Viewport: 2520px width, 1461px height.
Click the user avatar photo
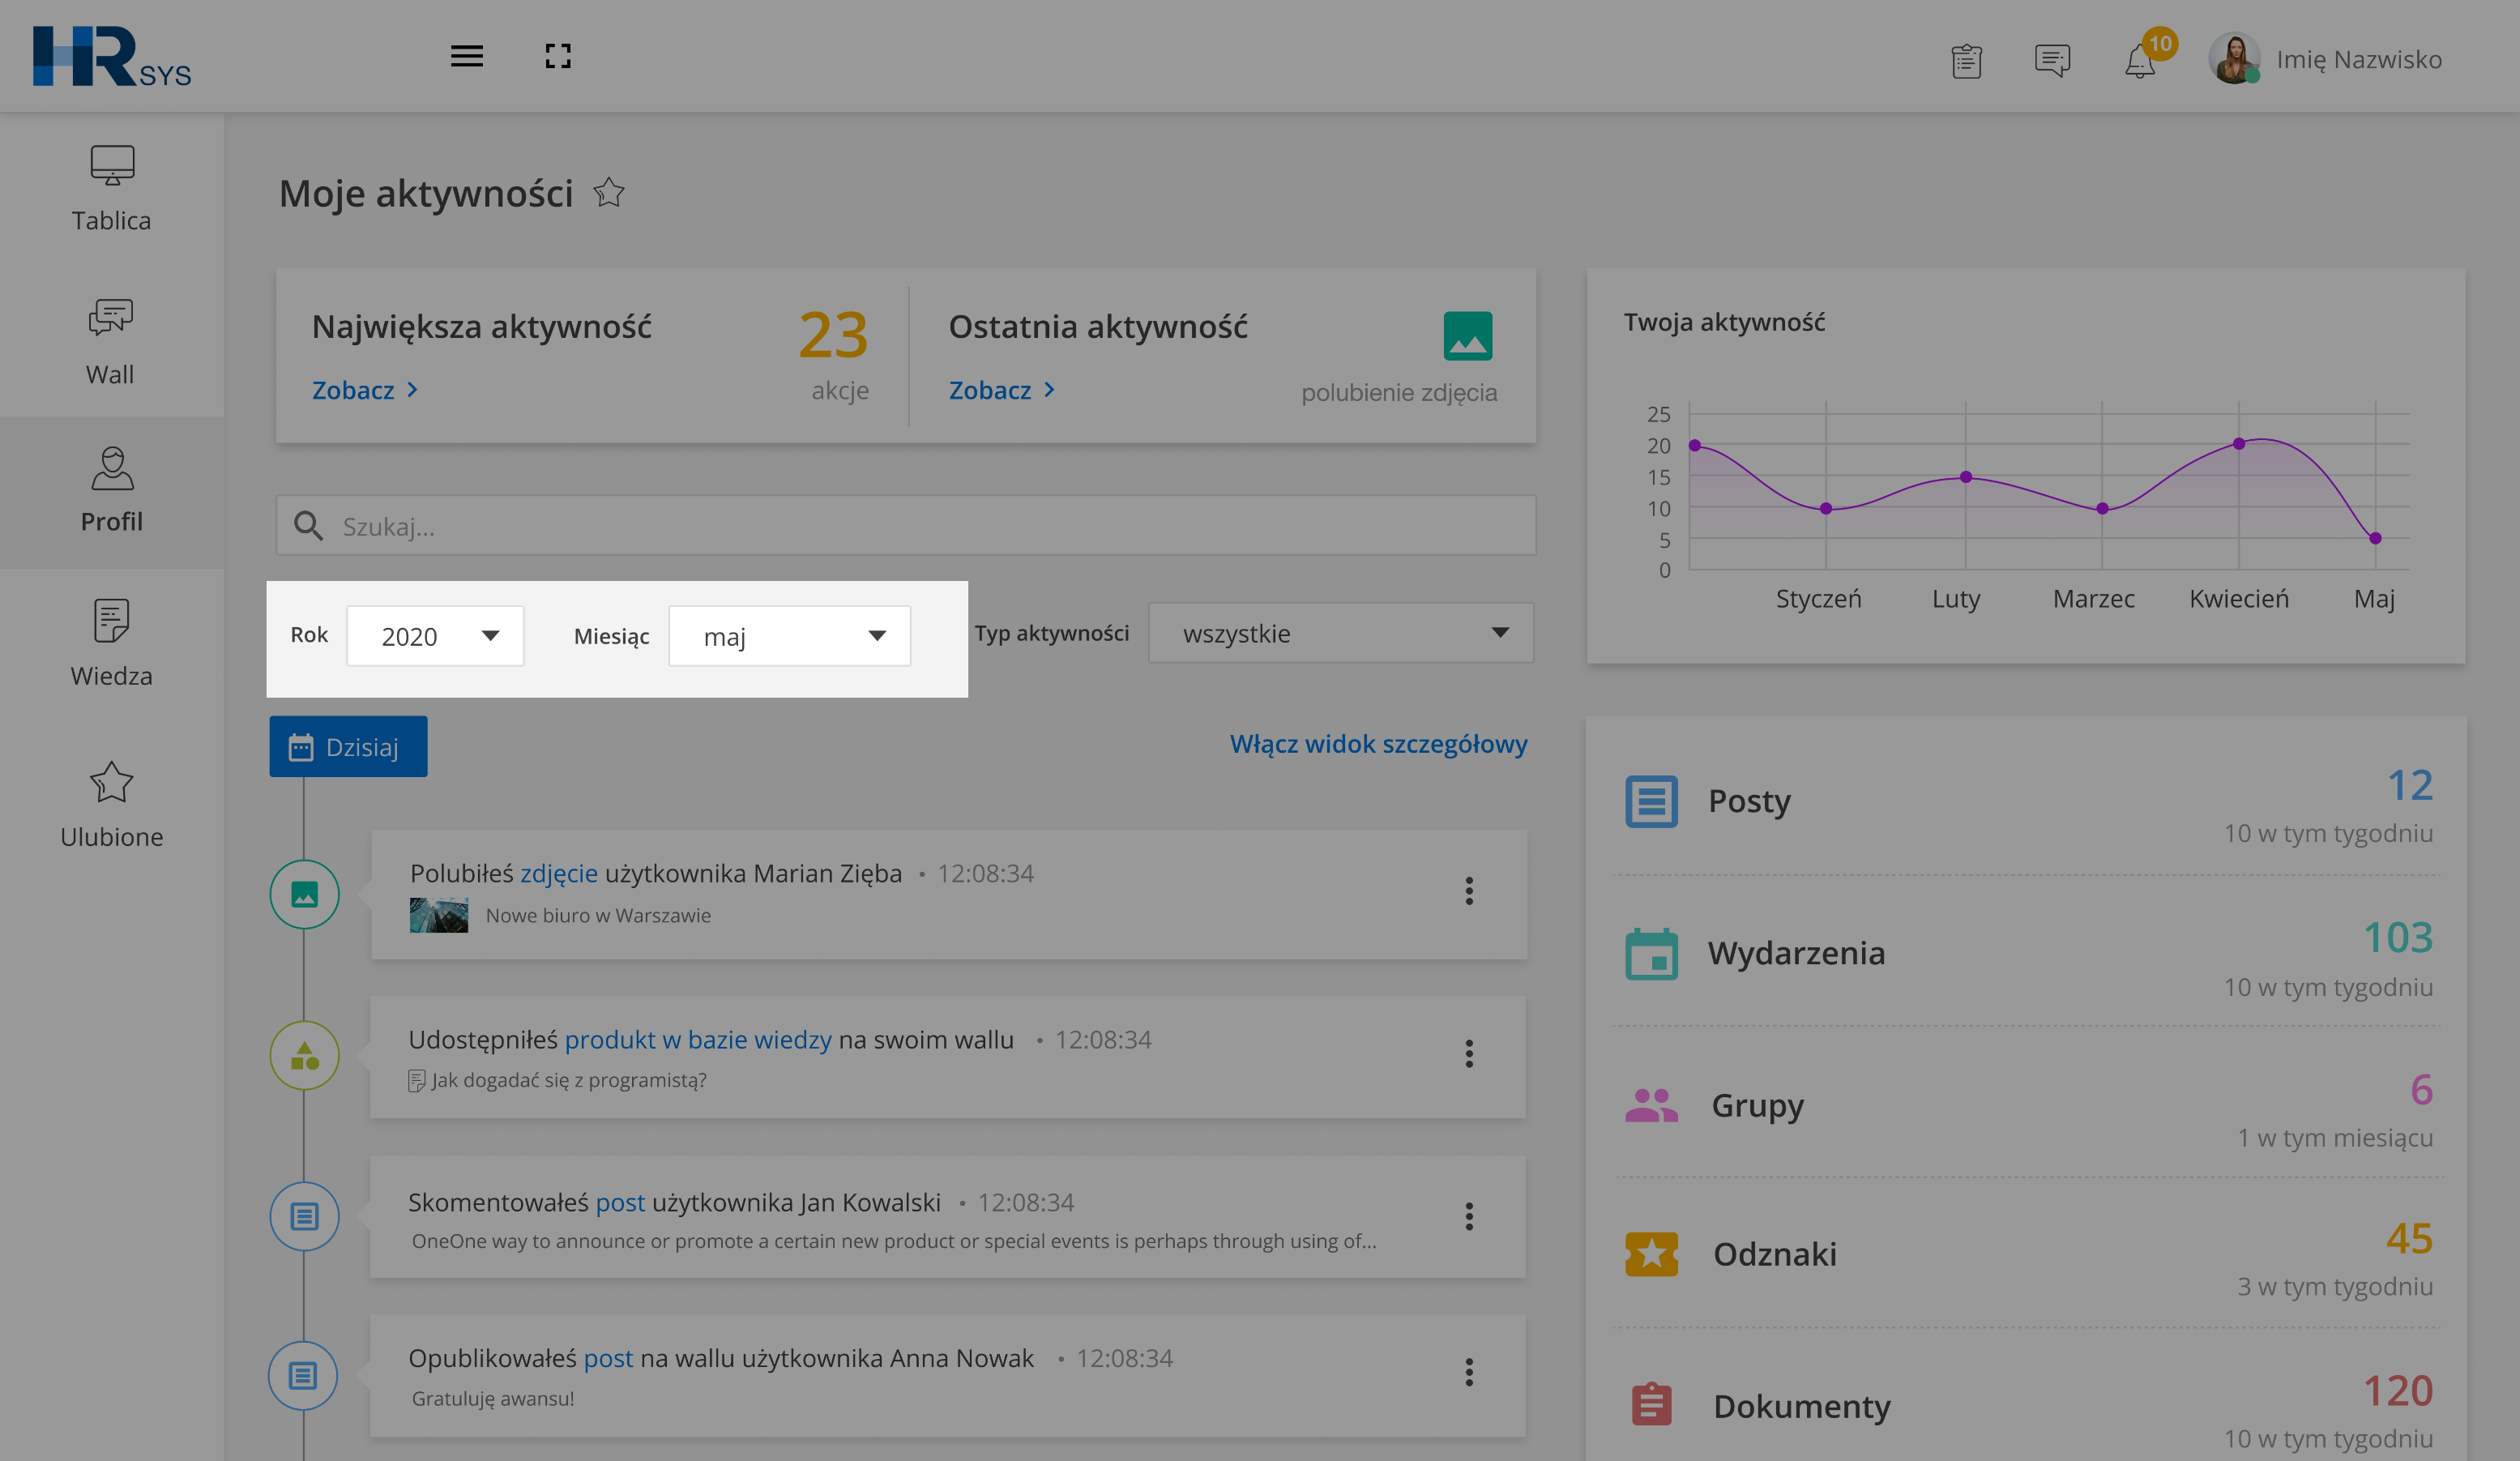point(2234,58)
